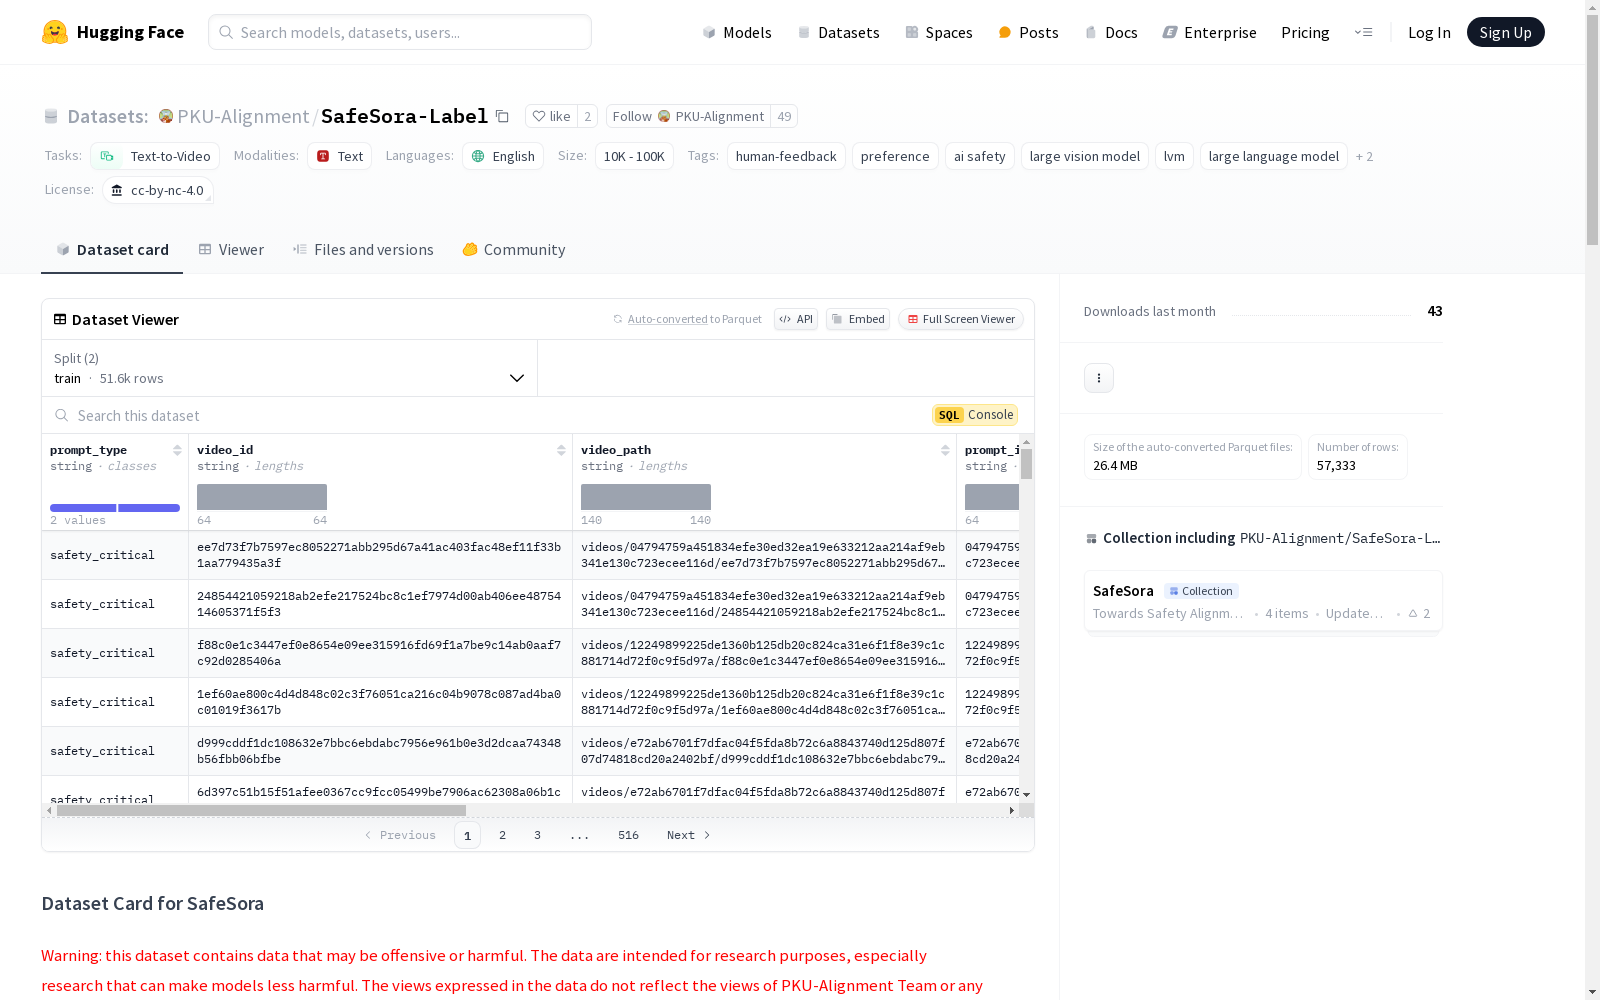This screenshot has width=1600, height=1000.
Task: Open the Spaces menu item
Action: (938, 32)
